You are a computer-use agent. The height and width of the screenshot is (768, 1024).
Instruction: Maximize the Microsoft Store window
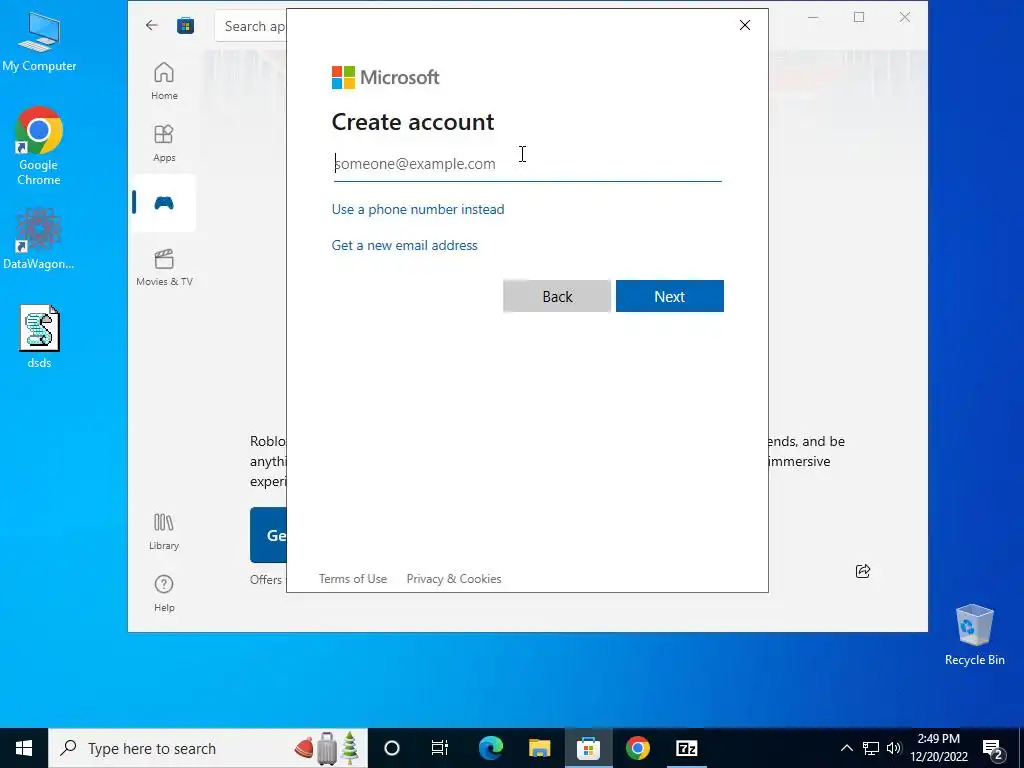pyautogui.click(x=859, y=18)
